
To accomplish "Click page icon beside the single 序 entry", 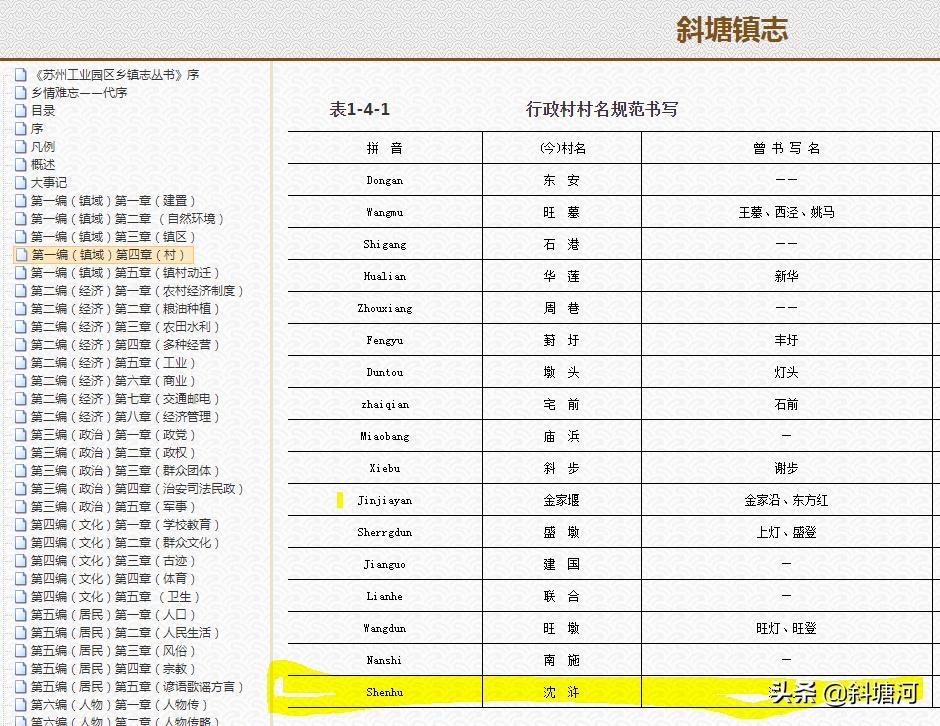I will (21, 128).
